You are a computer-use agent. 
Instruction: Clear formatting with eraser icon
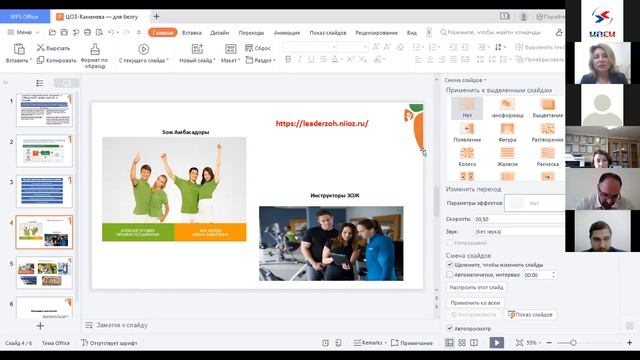[400, 47]
